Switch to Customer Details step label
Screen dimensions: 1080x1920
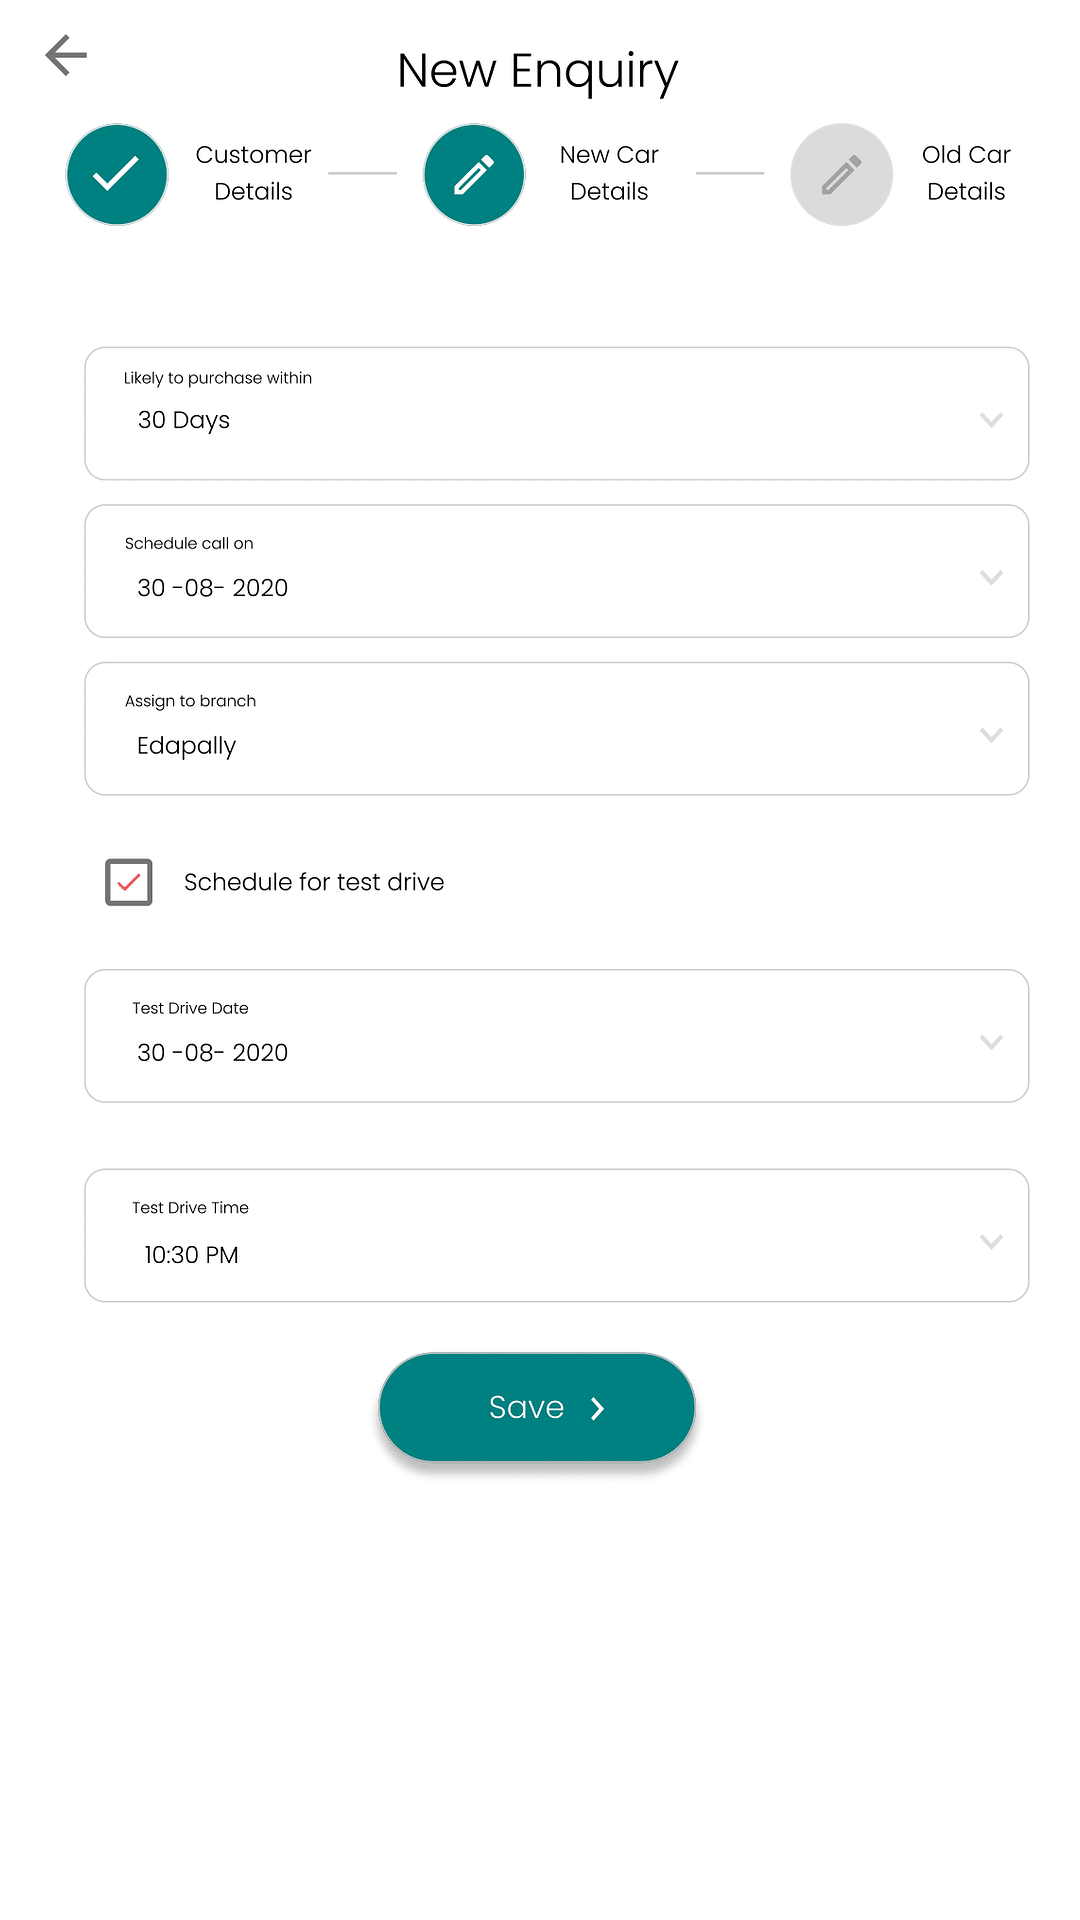pyautogui.click(x=253, y=173)
